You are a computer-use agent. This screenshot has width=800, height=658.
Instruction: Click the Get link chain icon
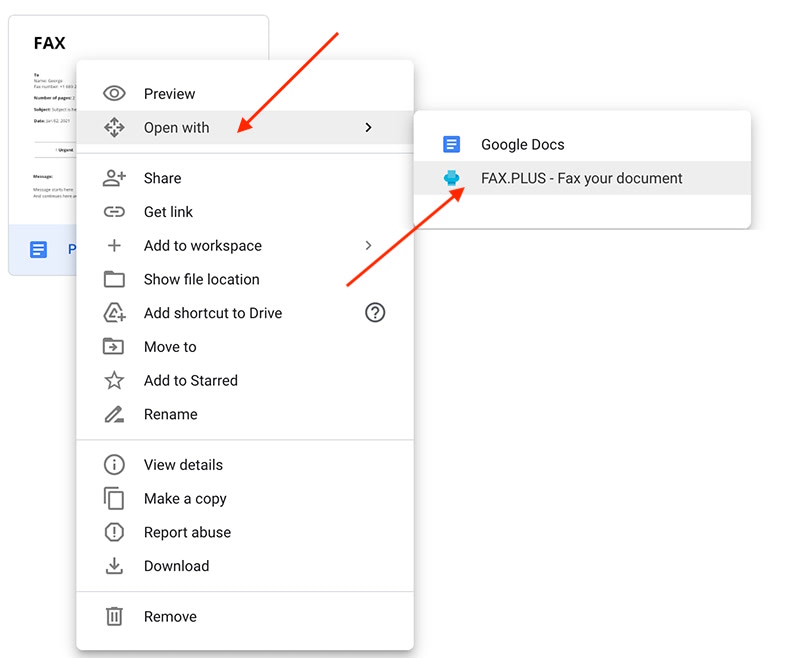[x=114, y=212]
